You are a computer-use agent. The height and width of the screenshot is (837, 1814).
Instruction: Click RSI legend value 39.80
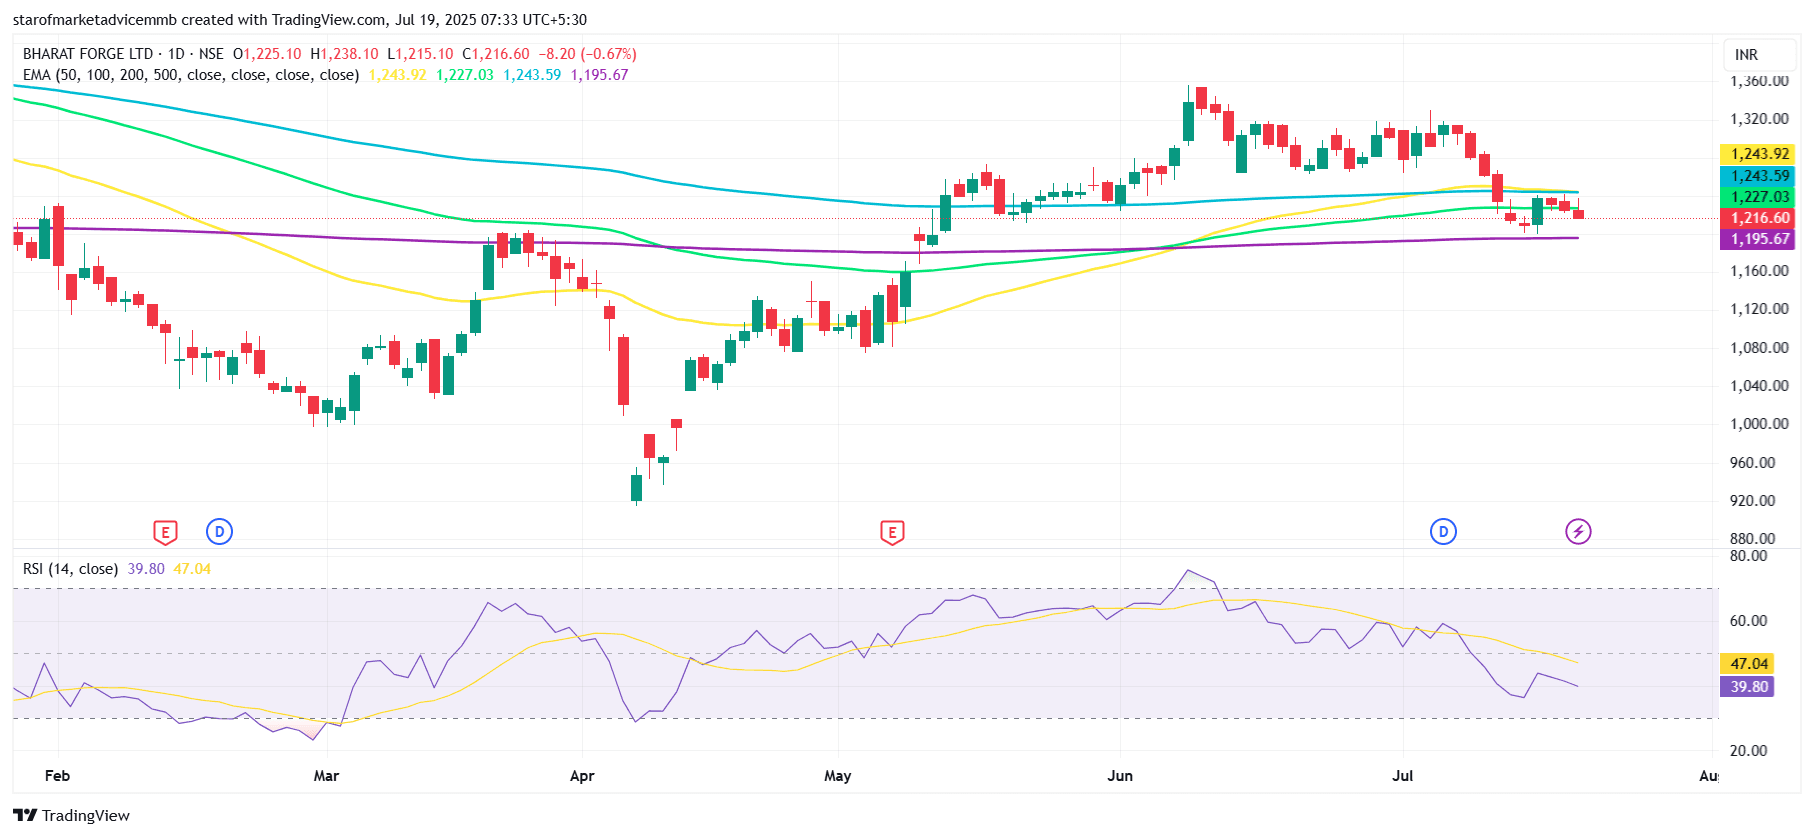coord(146,569)
